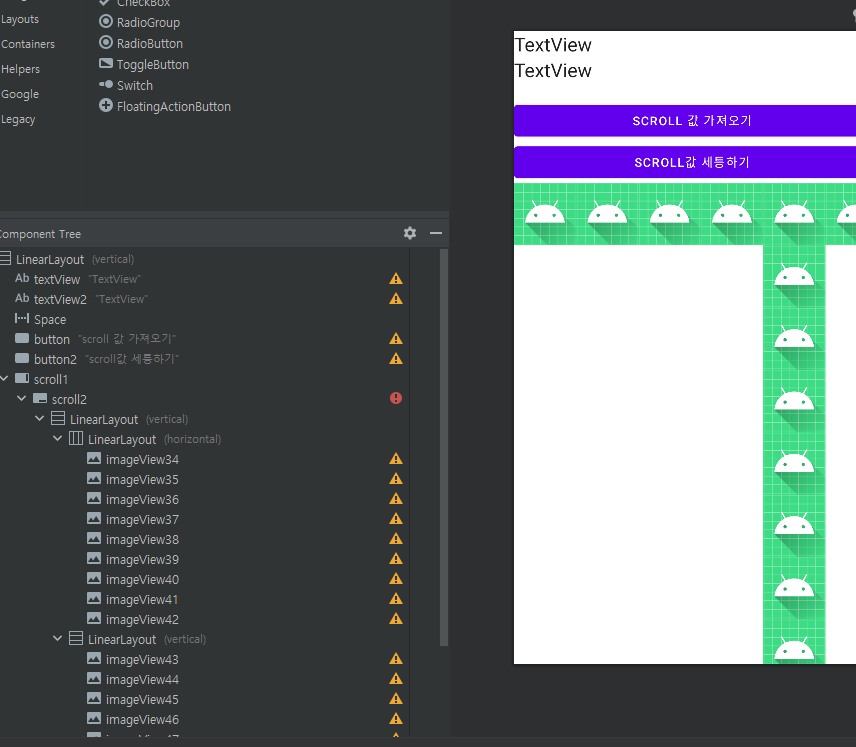Click warning icon on button row
The height and width of the screenshot is (747, 856).
pos(396,339)
